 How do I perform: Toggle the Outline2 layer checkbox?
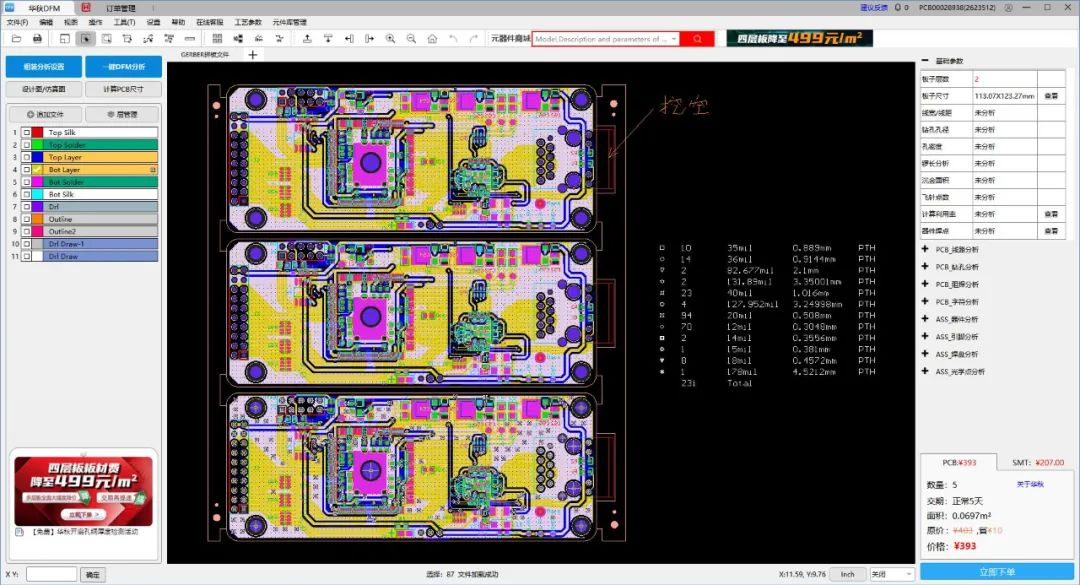pyautogui.click(x=26, y=229)
